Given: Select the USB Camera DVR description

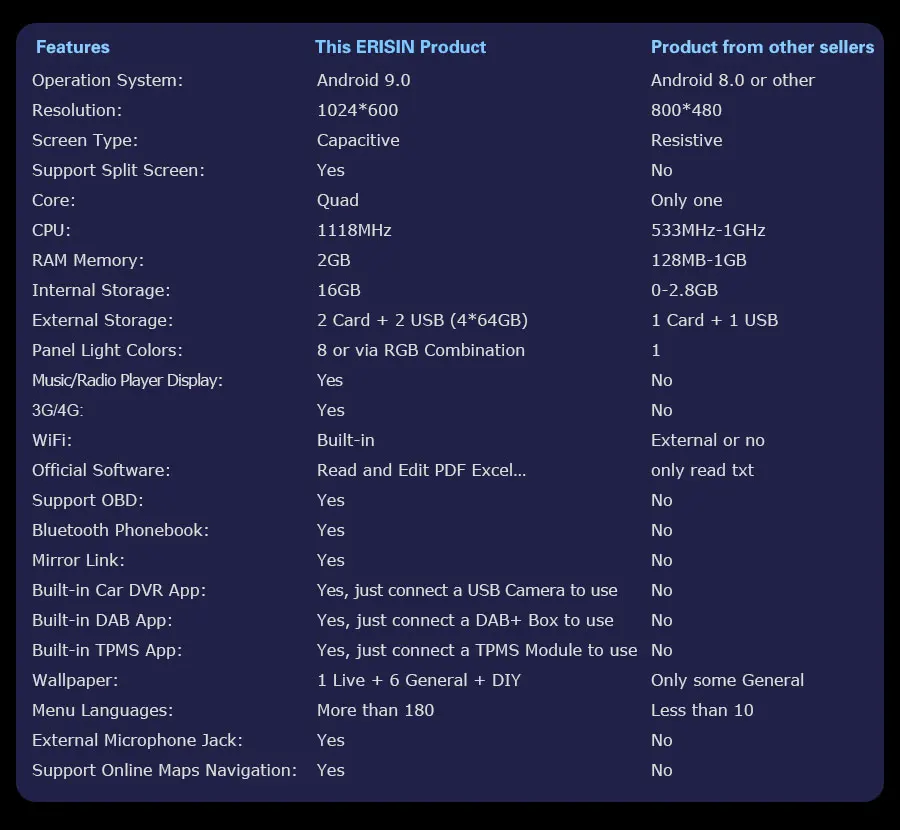Looking at the screenshot, I should click(x=467, y=591).
